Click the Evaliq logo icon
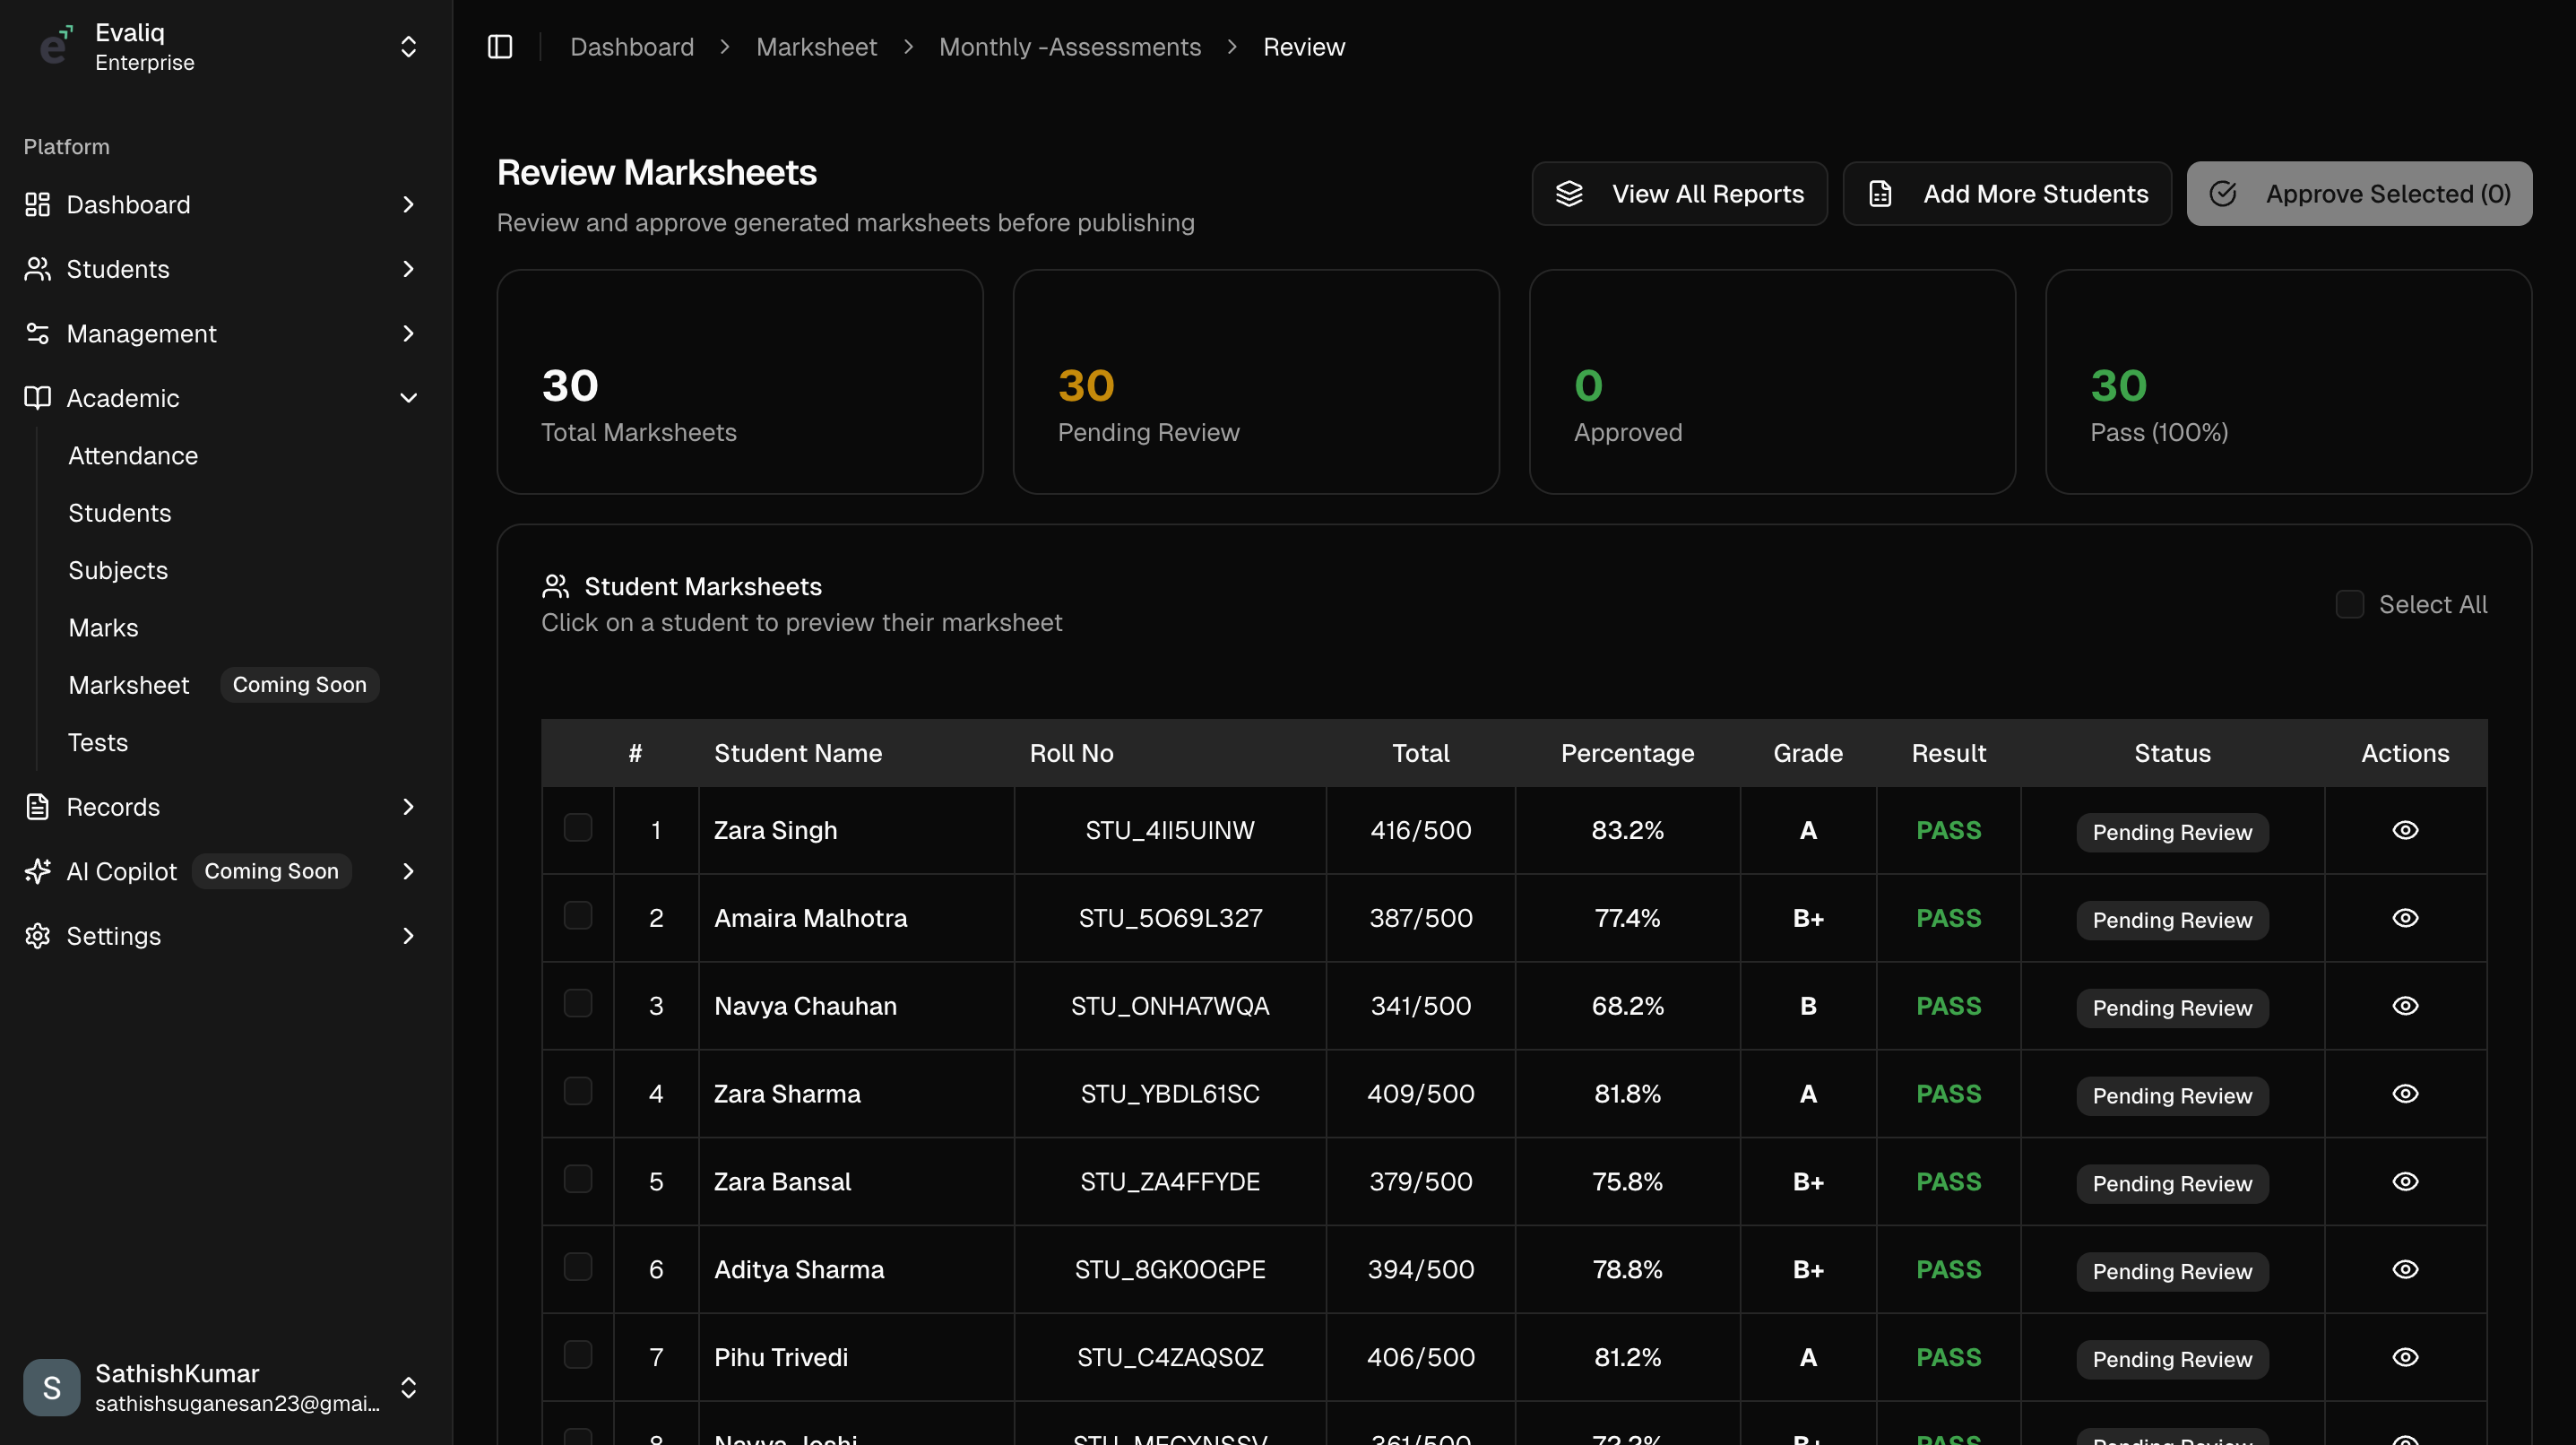This screenshot has width=2576, height=1445. 55,46
